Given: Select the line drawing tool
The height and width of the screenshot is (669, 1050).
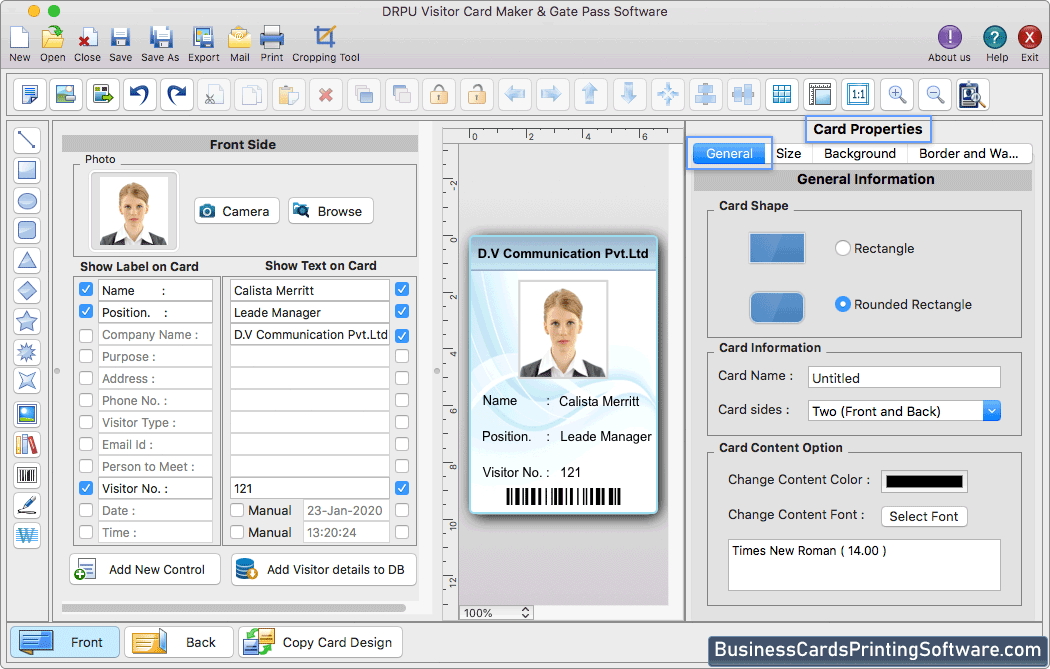Looking at the screenshot, I should 27,140.
